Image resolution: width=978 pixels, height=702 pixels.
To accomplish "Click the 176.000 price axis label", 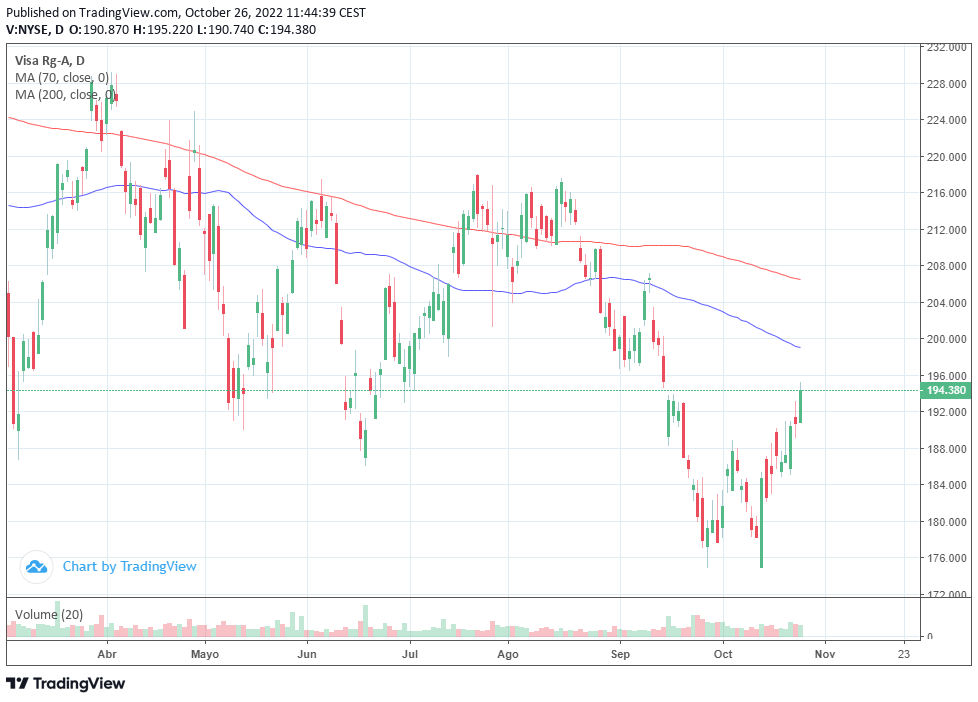I will [947, 558].
